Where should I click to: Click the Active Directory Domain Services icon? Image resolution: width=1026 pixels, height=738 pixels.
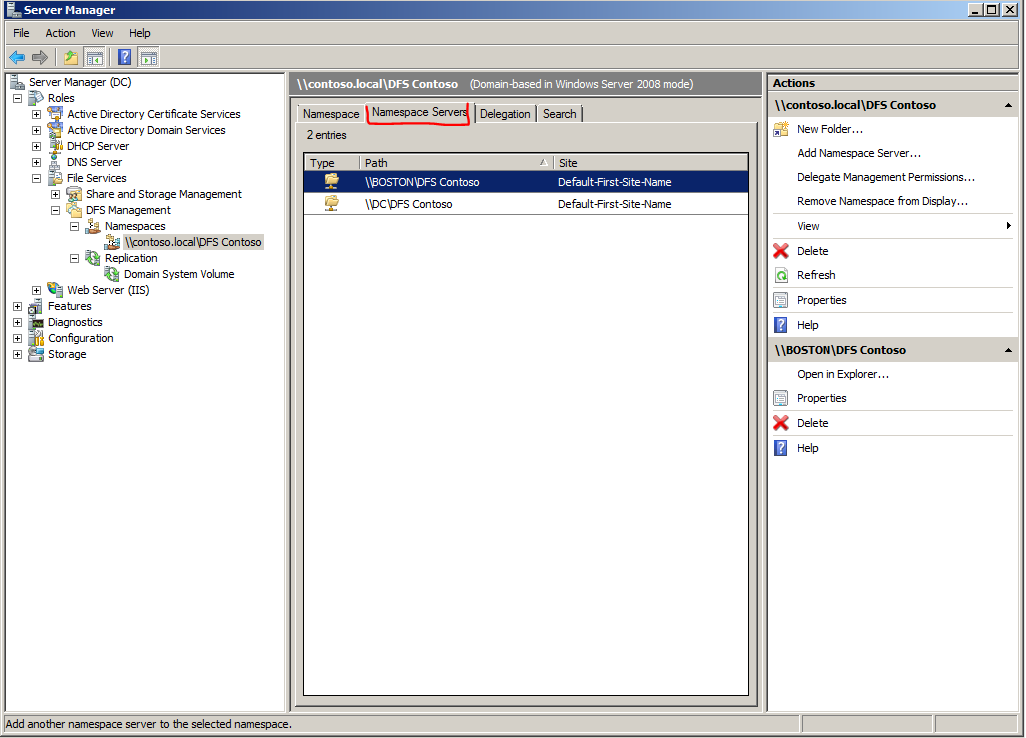pyautogui.click(x=56, y=130)
